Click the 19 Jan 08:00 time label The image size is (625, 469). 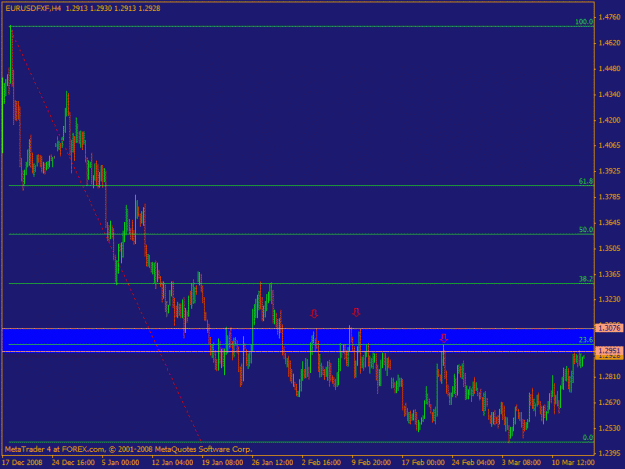(222, 462)
